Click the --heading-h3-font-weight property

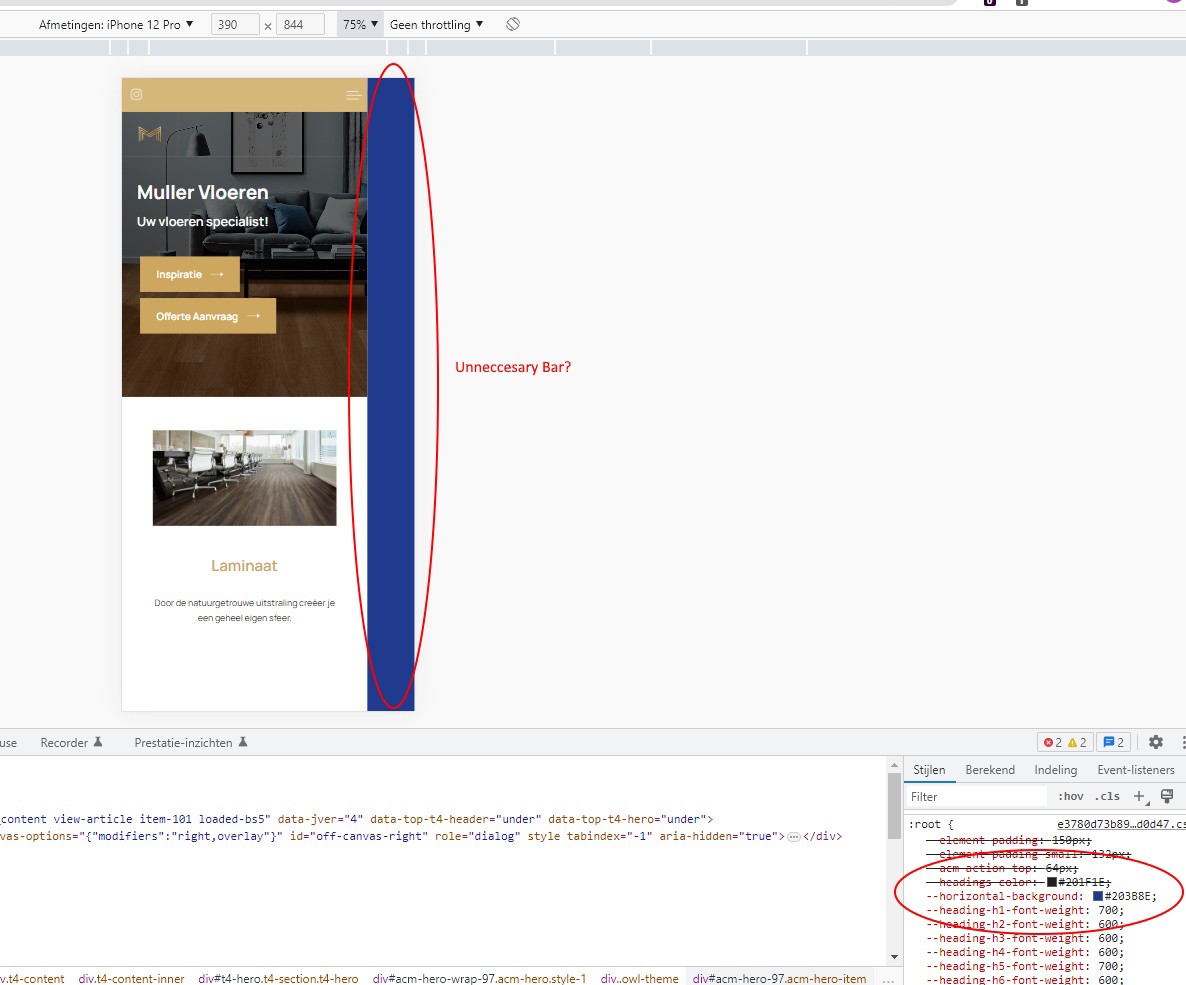coord(1007,938)
